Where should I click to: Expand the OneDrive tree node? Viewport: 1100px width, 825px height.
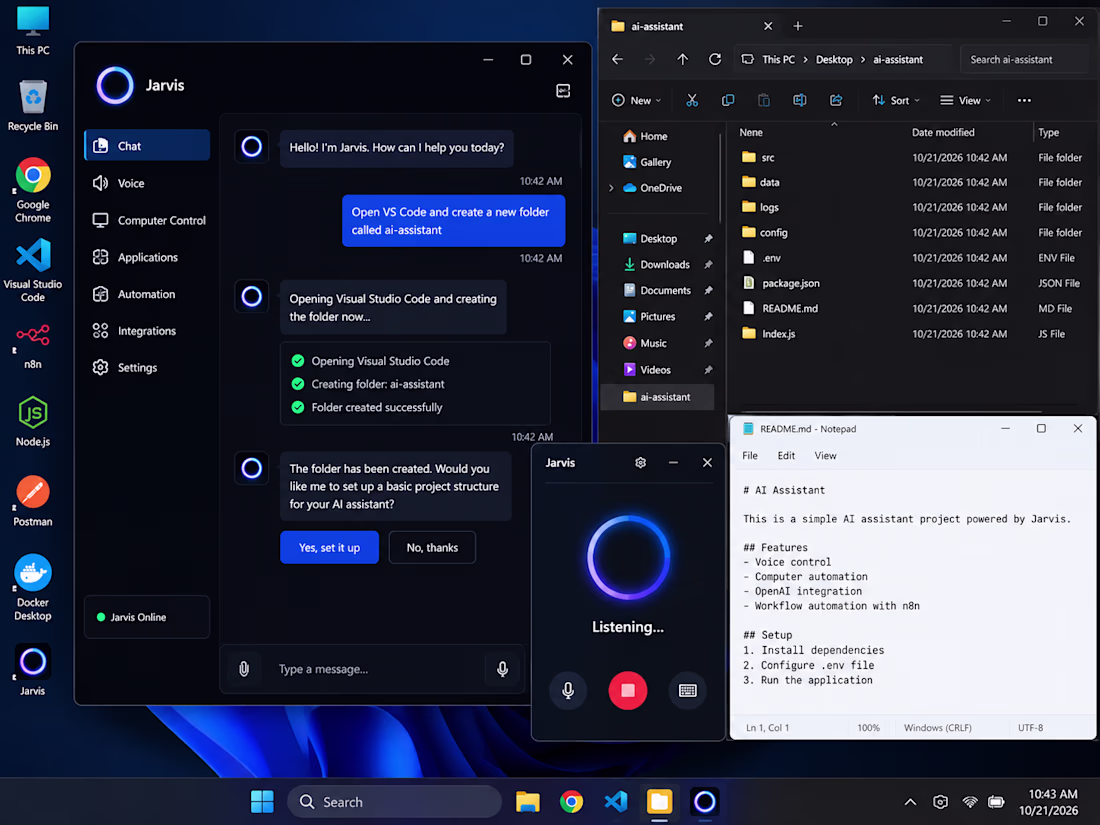[611, 188]
